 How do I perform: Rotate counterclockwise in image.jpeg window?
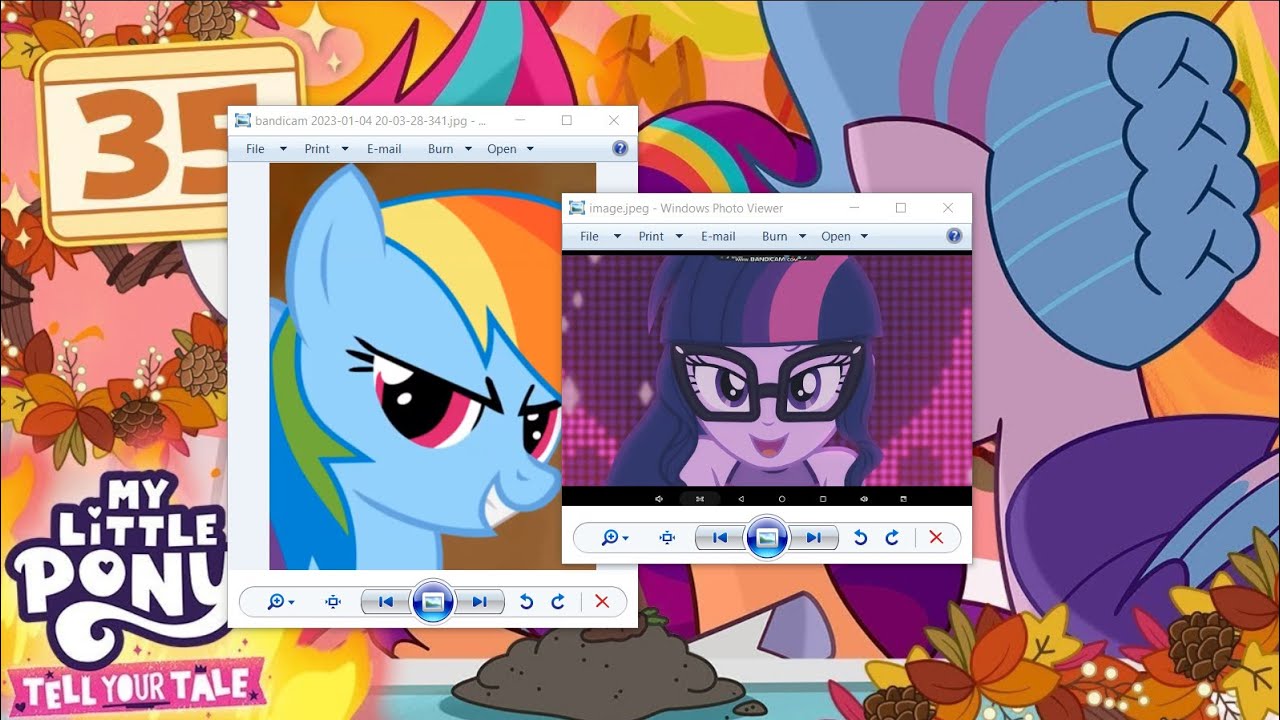[x=860, y=538]
